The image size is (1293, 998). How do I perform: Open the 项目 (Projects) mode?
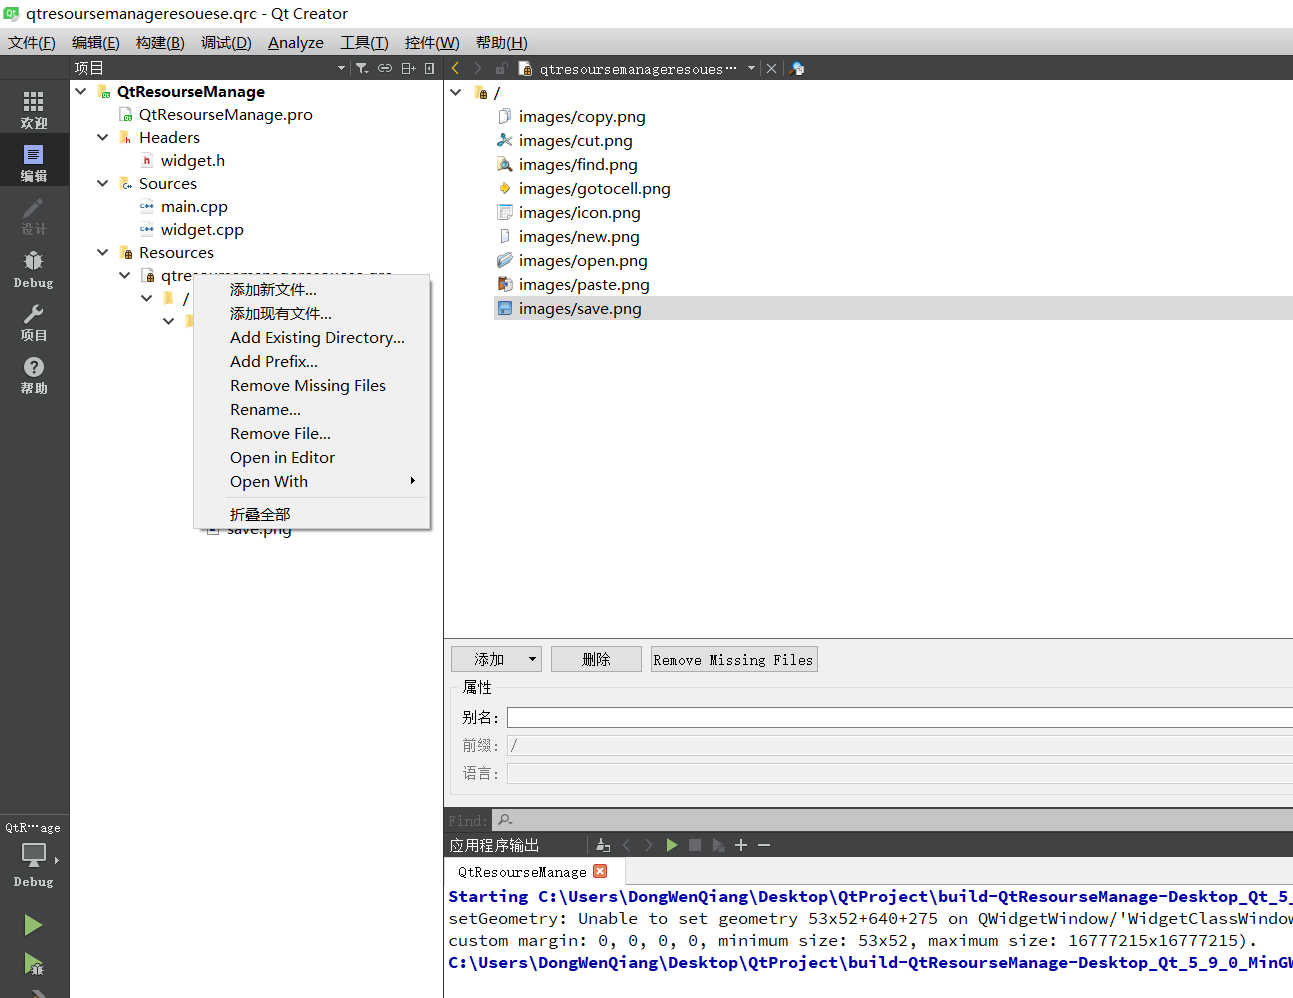tap(34, 322)
